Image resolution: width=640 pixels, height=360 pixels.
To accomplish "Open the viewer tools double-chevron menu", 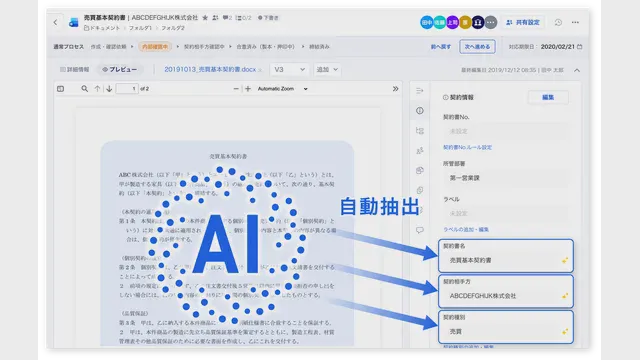I will click(395, 89).
